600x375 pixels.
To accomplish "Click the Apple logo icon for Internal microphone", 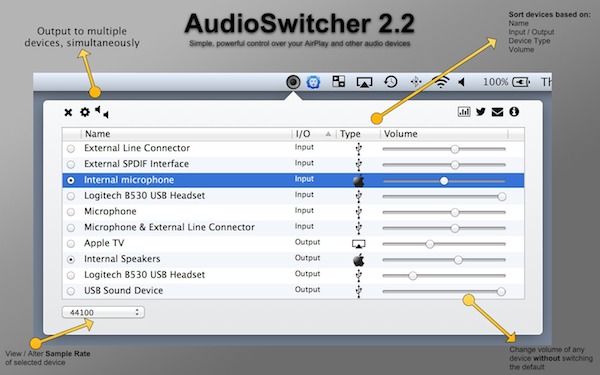I will (x=359, y=180).
